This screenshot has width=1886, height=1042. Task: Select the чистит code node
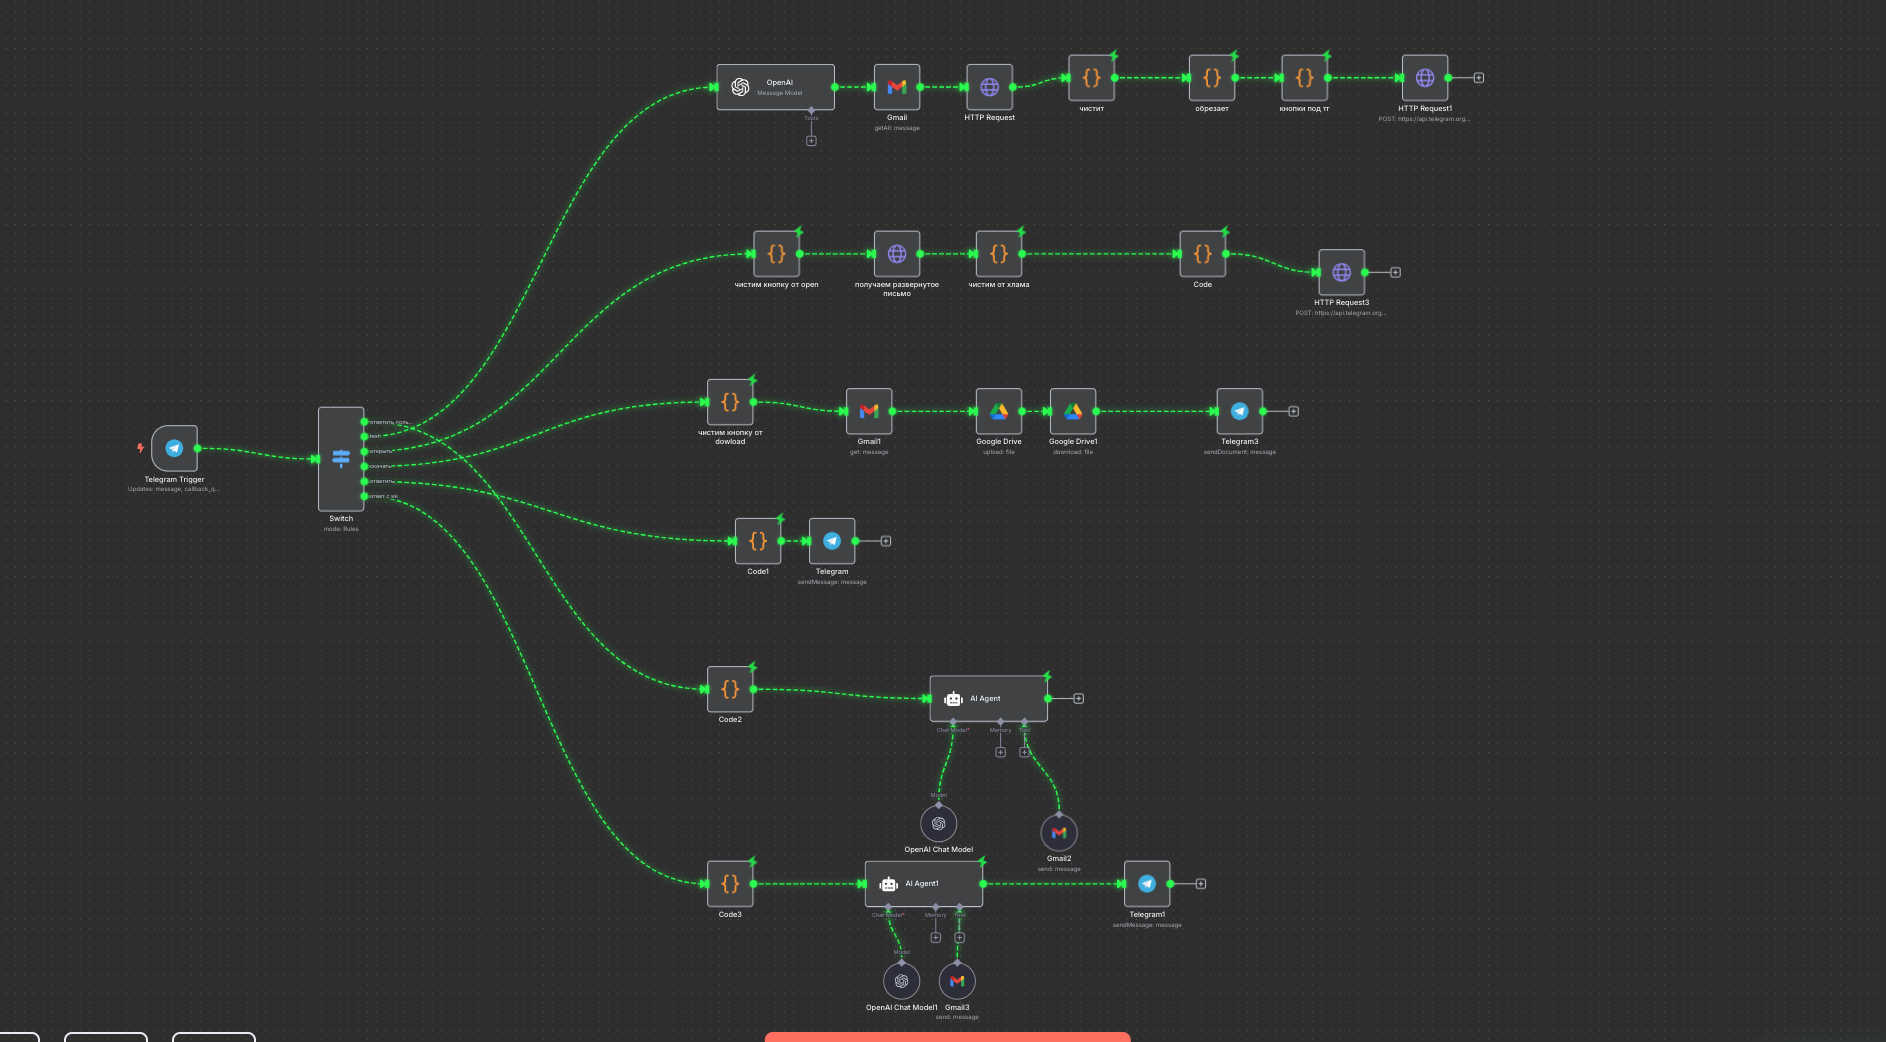(1091, 77)
